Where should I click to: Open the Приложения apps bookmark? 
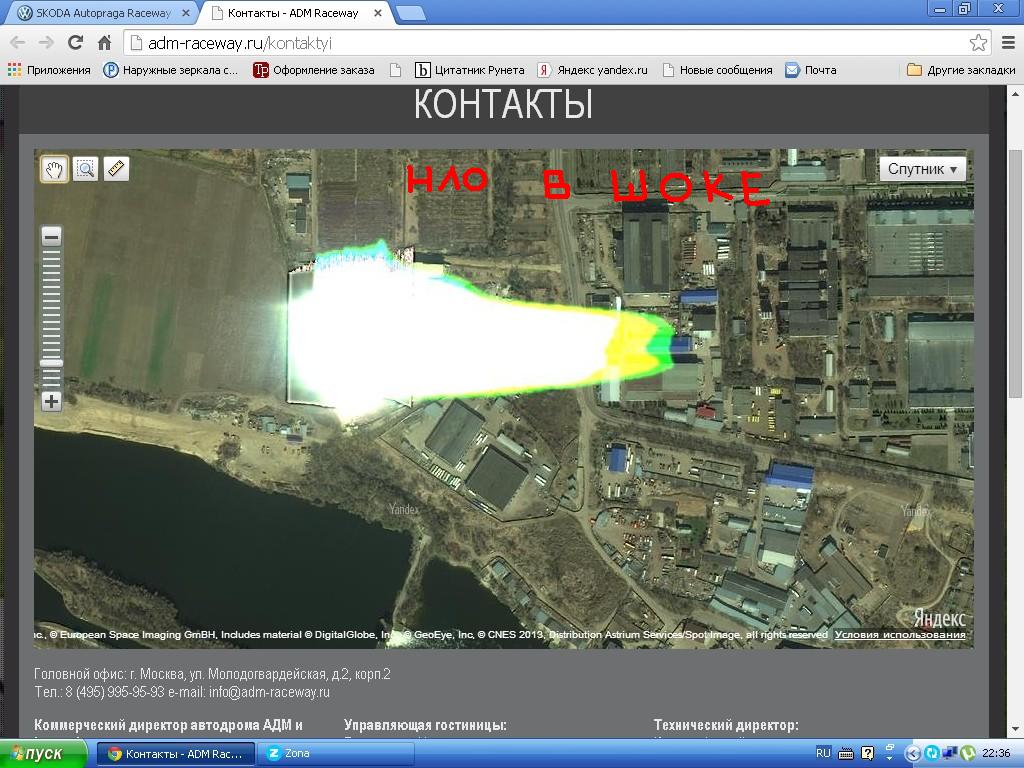tap(50, 70)
